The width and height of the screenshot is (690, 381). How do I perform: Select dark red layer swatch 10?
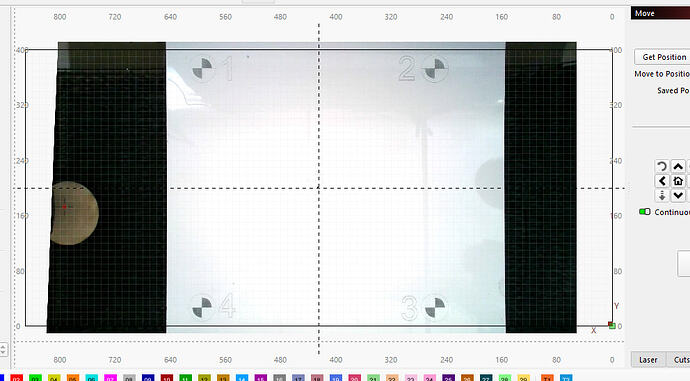(x=167, y=377)
